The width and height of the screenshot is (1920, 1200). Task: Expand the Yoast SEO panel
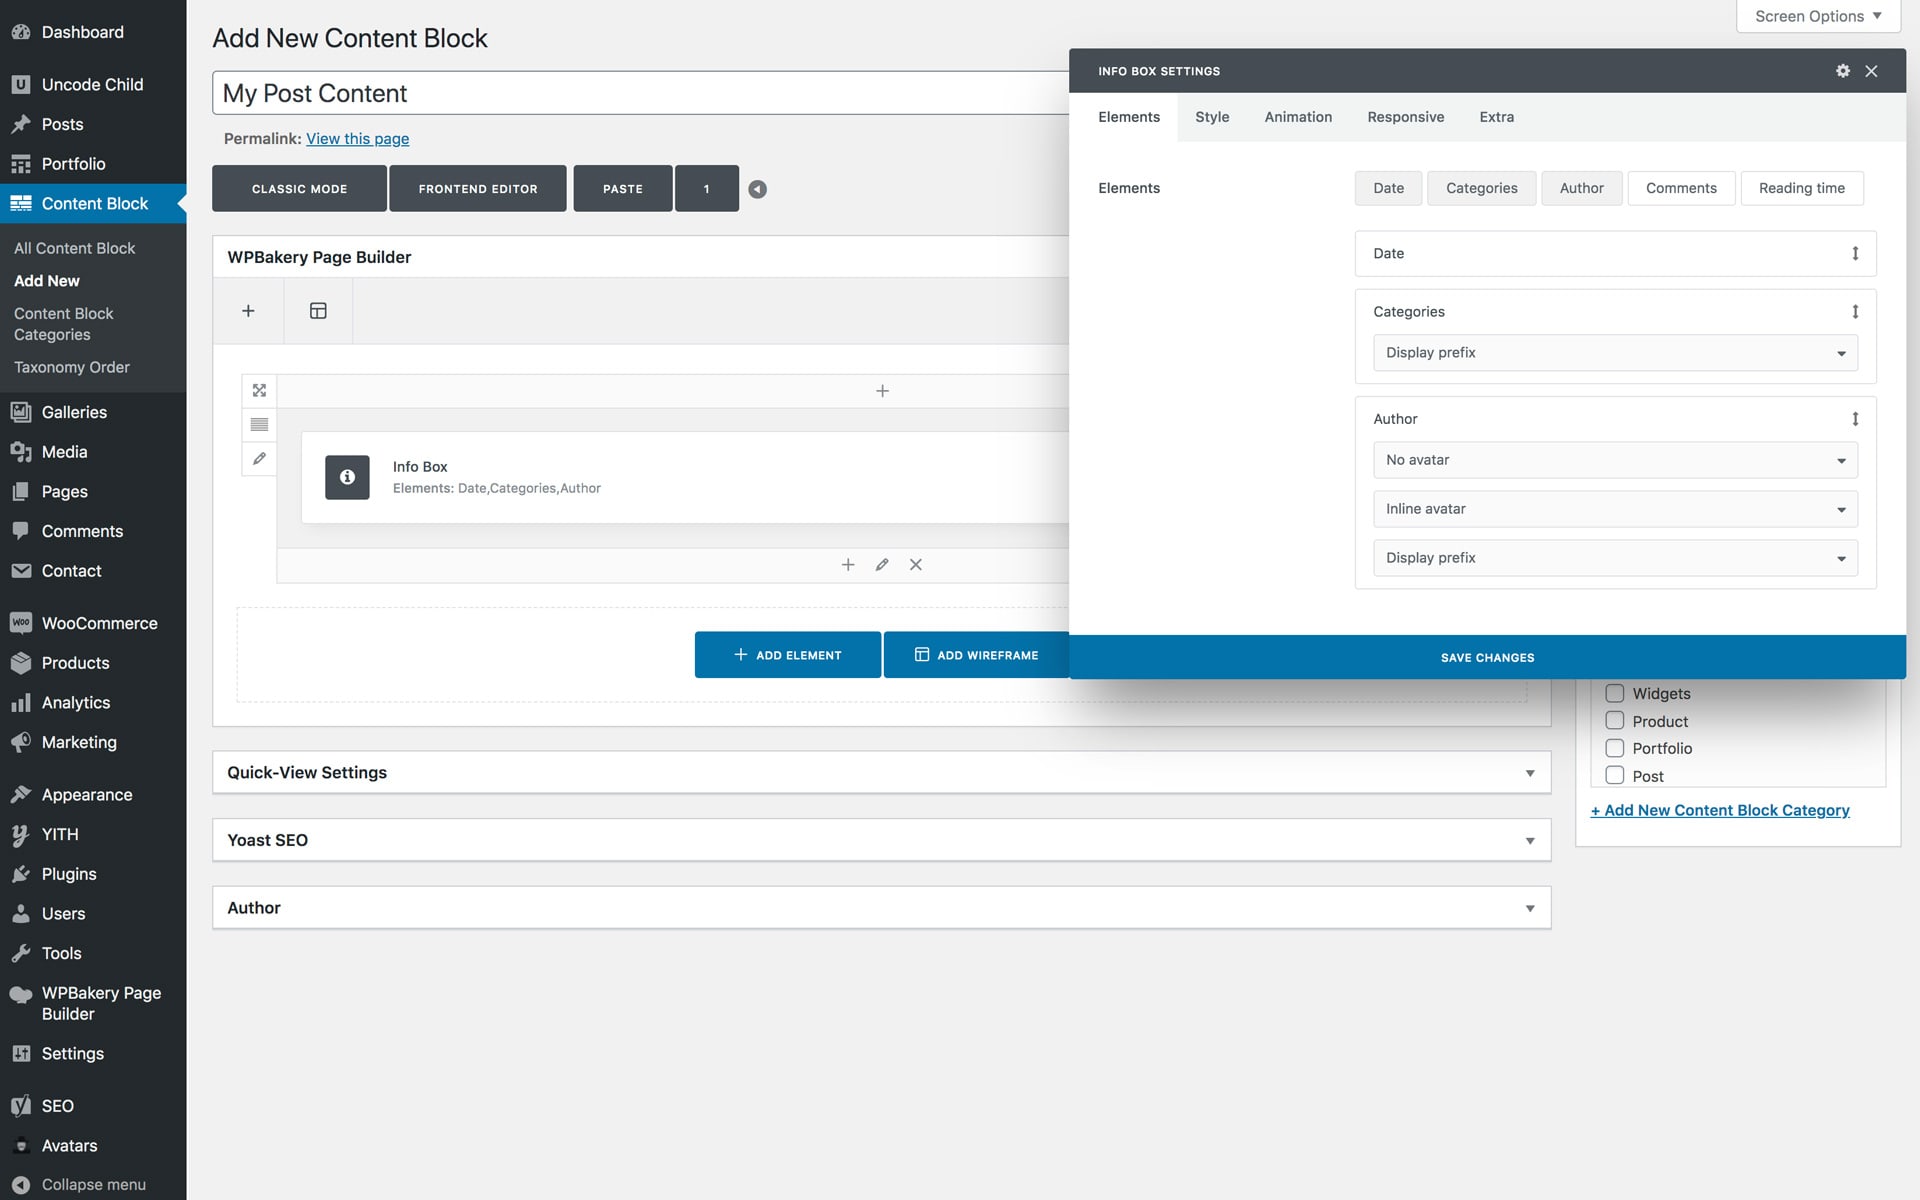(880, 840)
